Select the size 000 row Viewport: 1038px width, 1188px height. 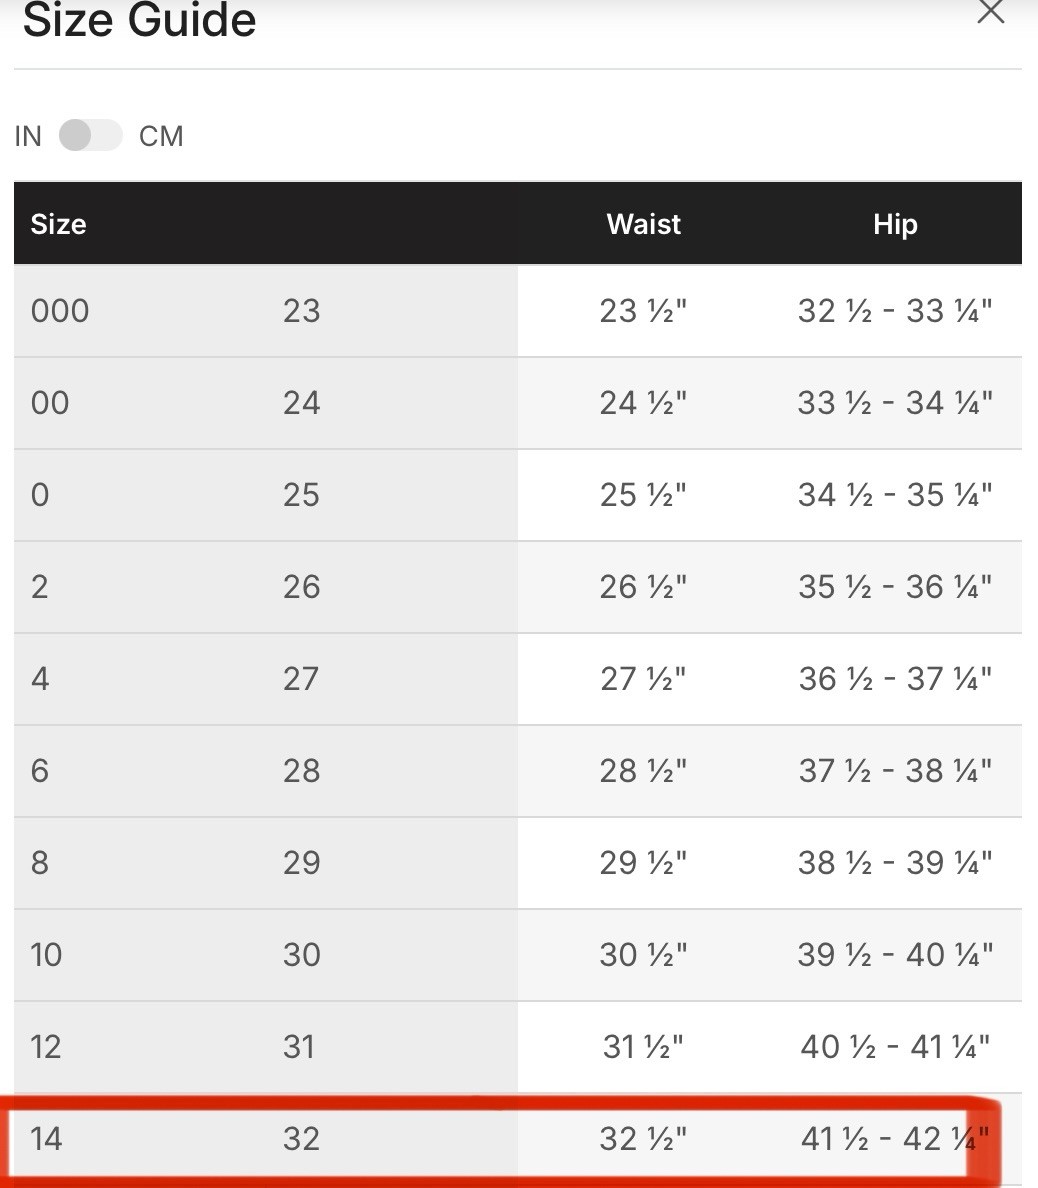pos(60,311)
